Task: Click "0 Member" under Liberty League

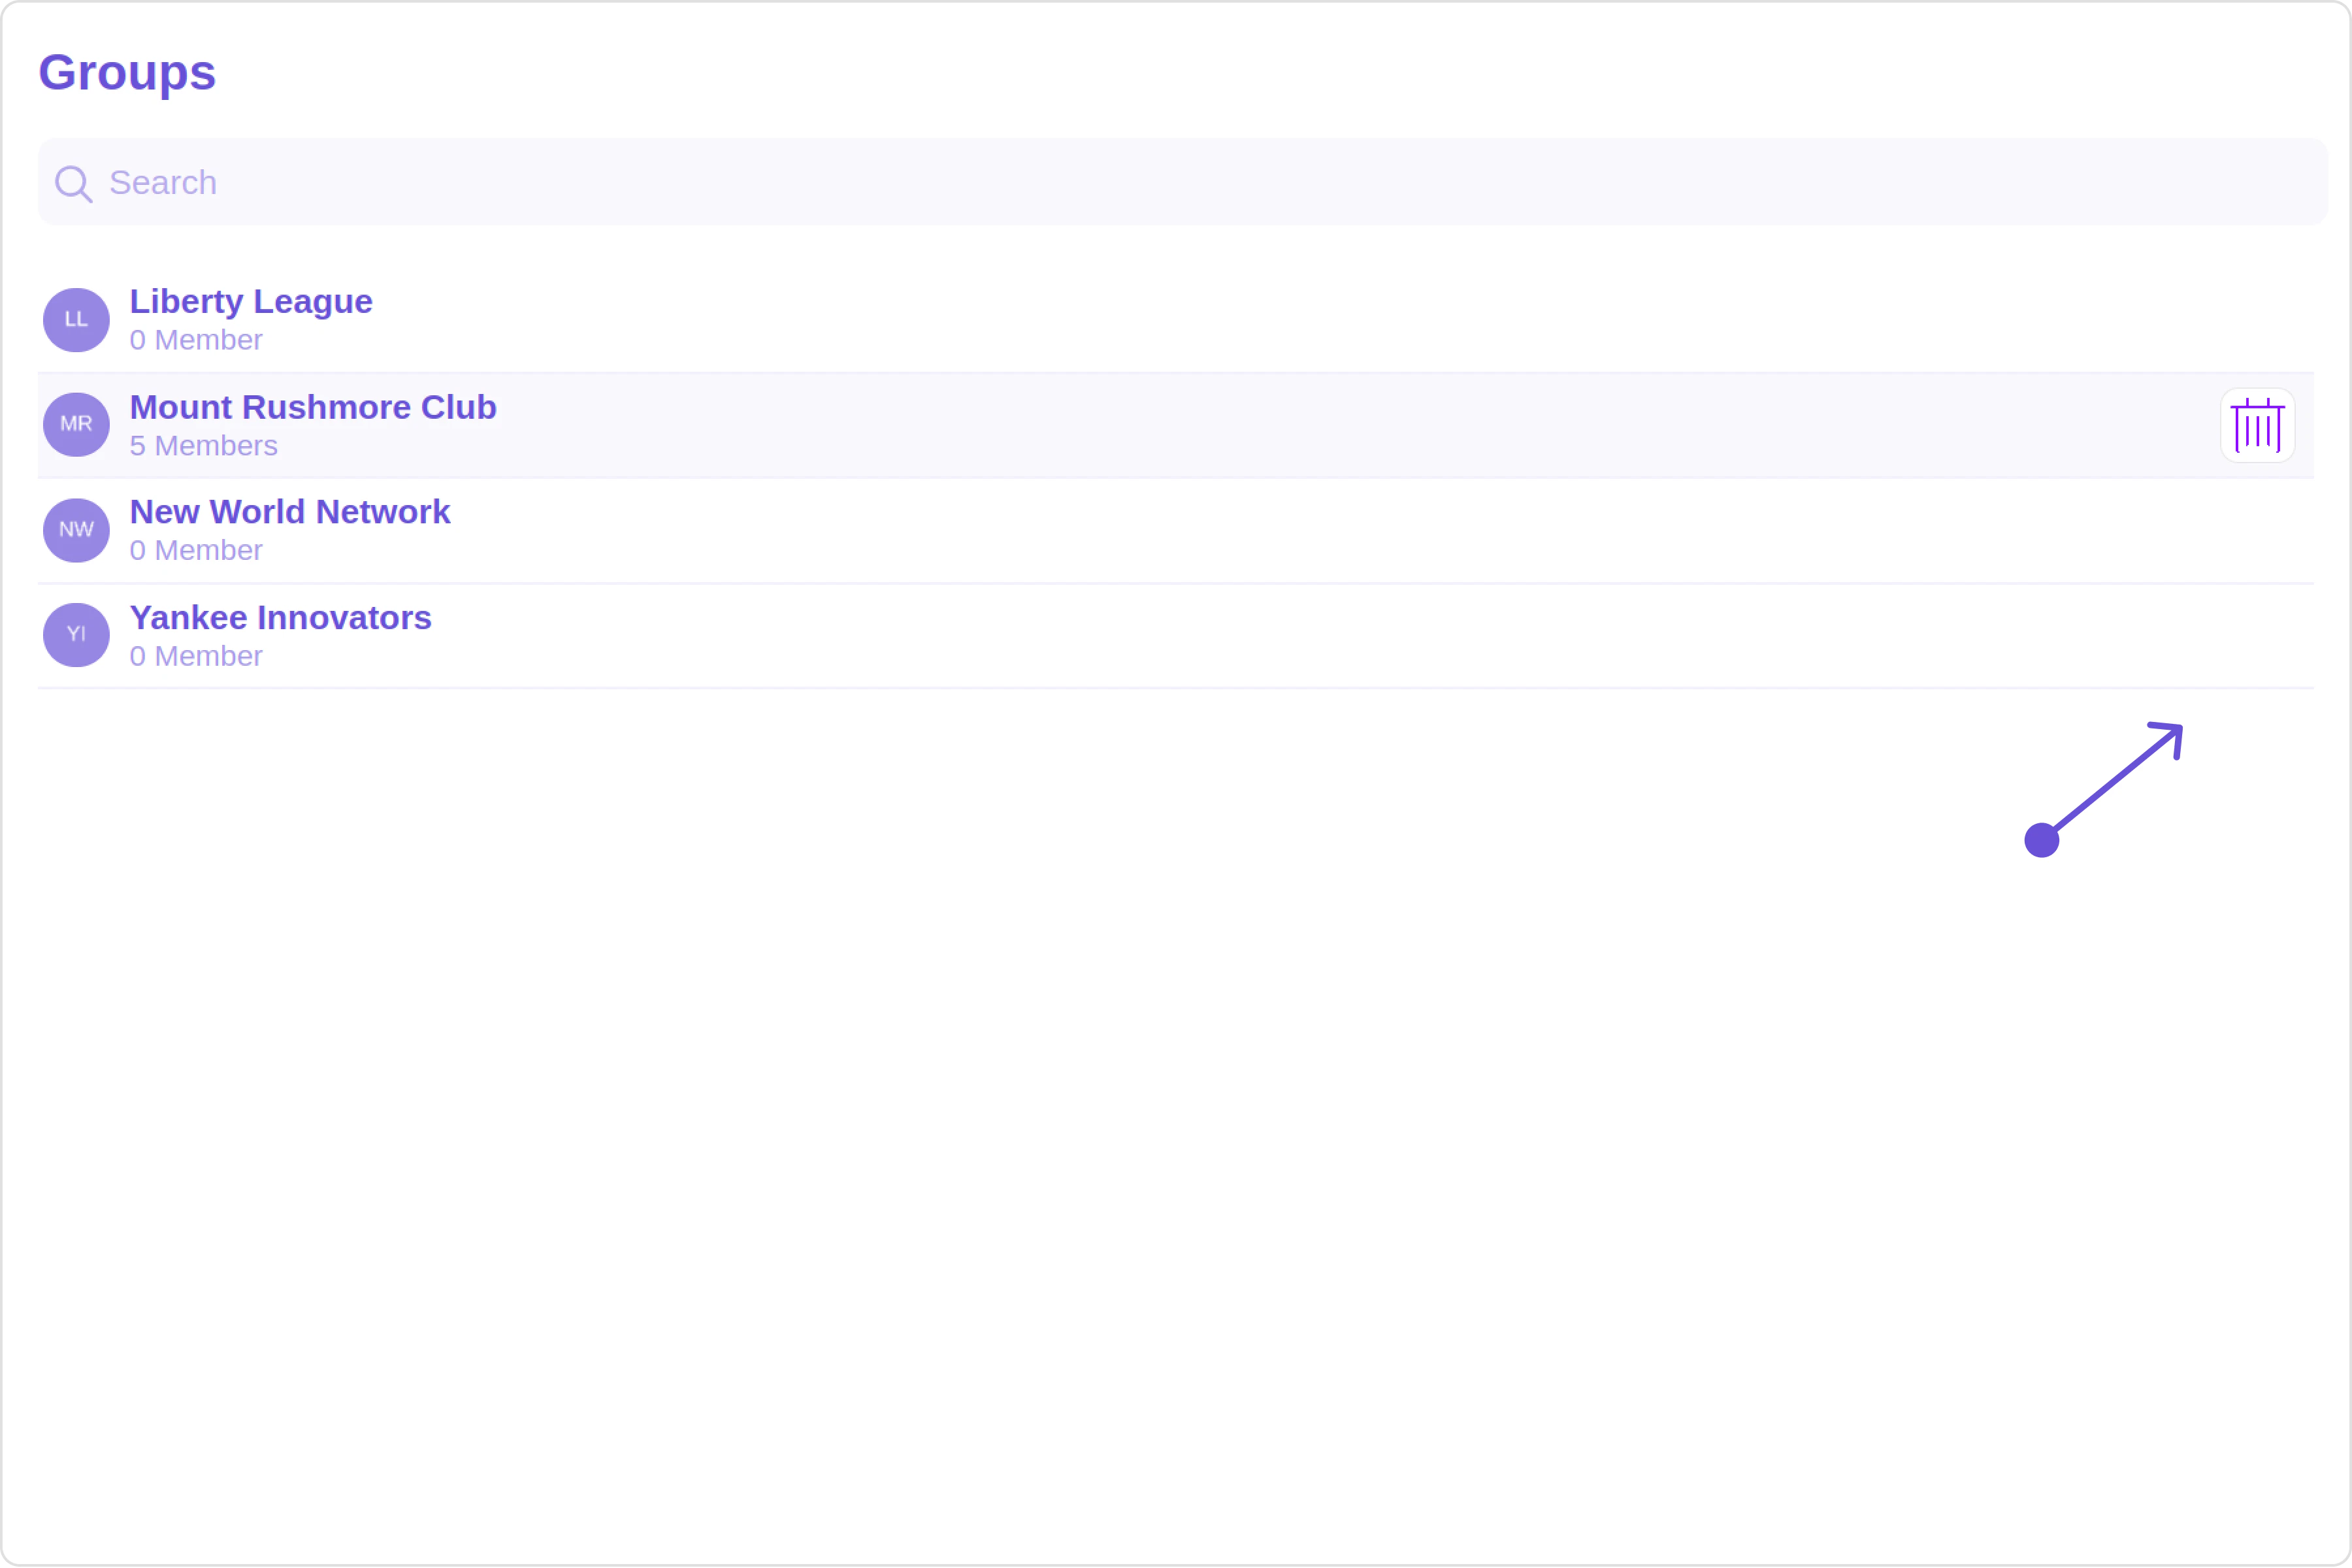Action: tap(196, 341)
